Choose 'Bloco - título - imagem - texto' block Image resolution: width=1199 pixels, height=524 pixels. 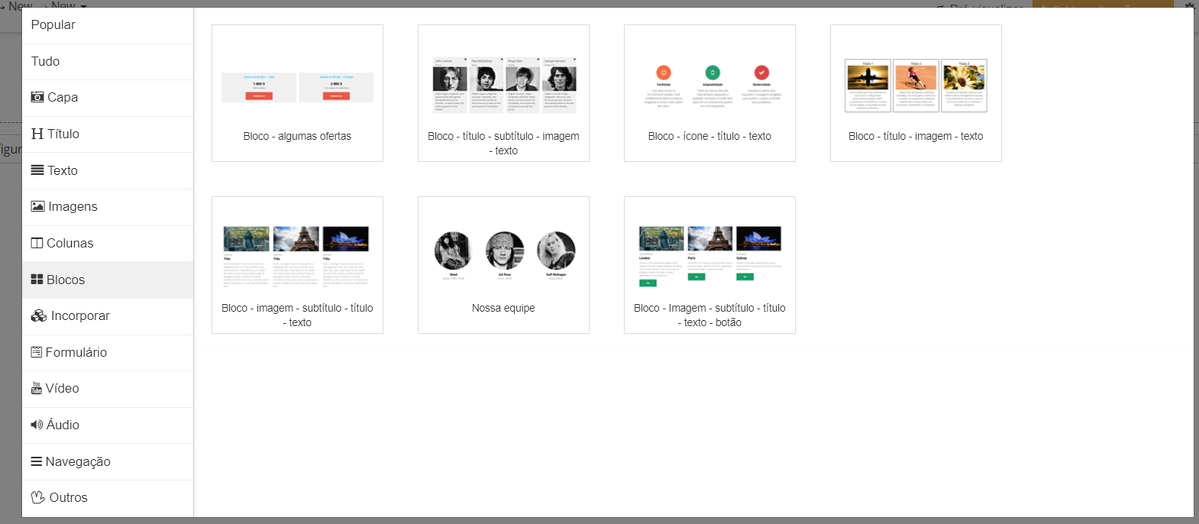(x=915, y=93)
